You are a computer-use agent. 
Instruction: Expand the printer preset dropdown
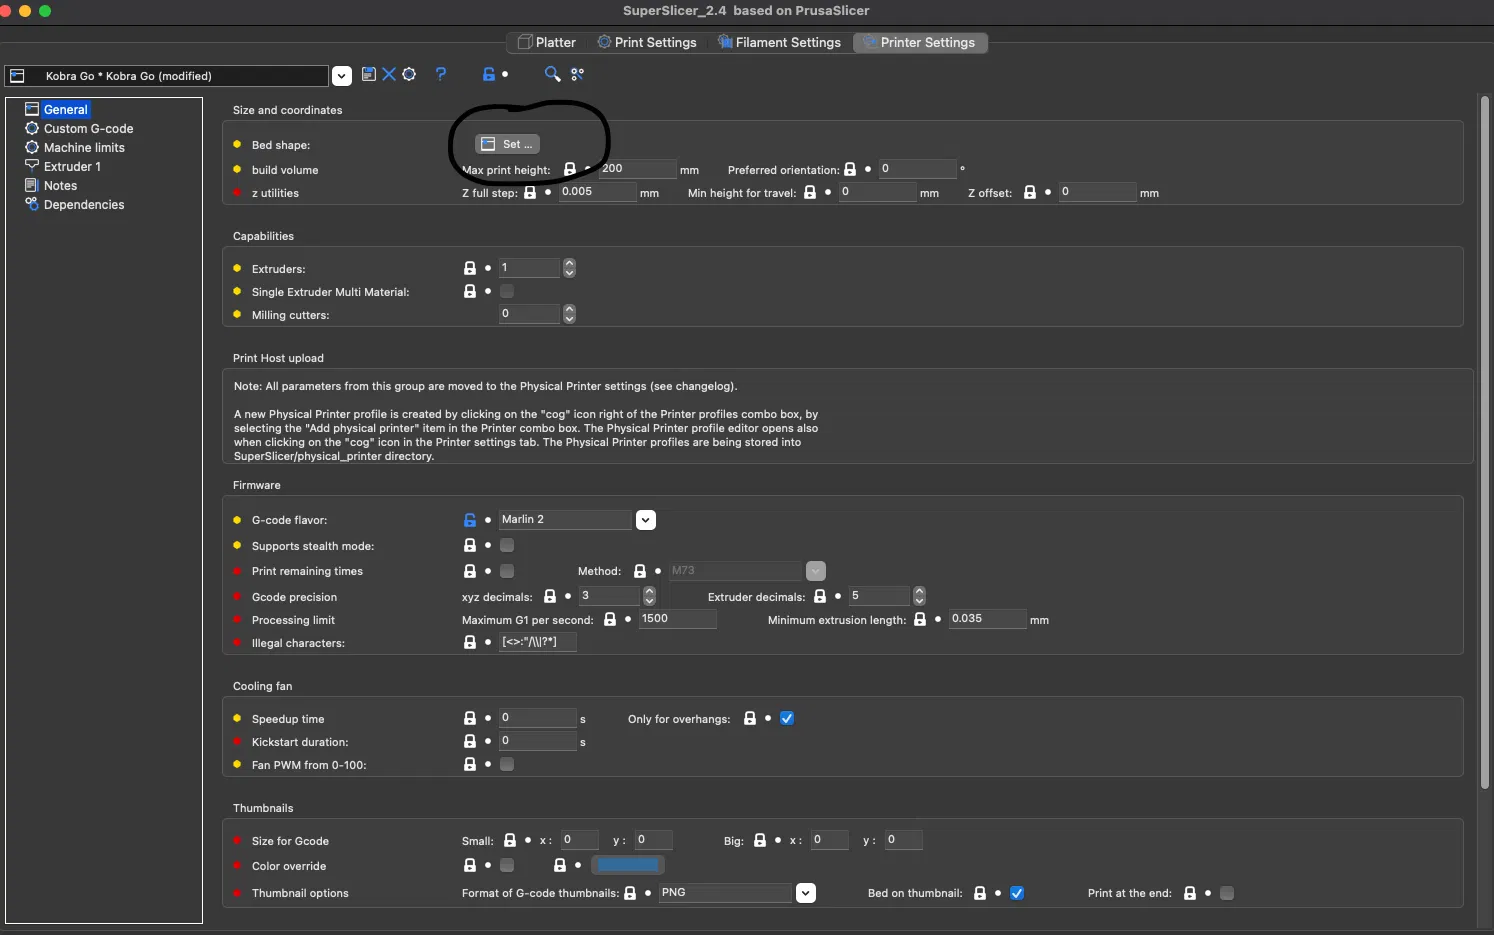(x=342, y=76)
